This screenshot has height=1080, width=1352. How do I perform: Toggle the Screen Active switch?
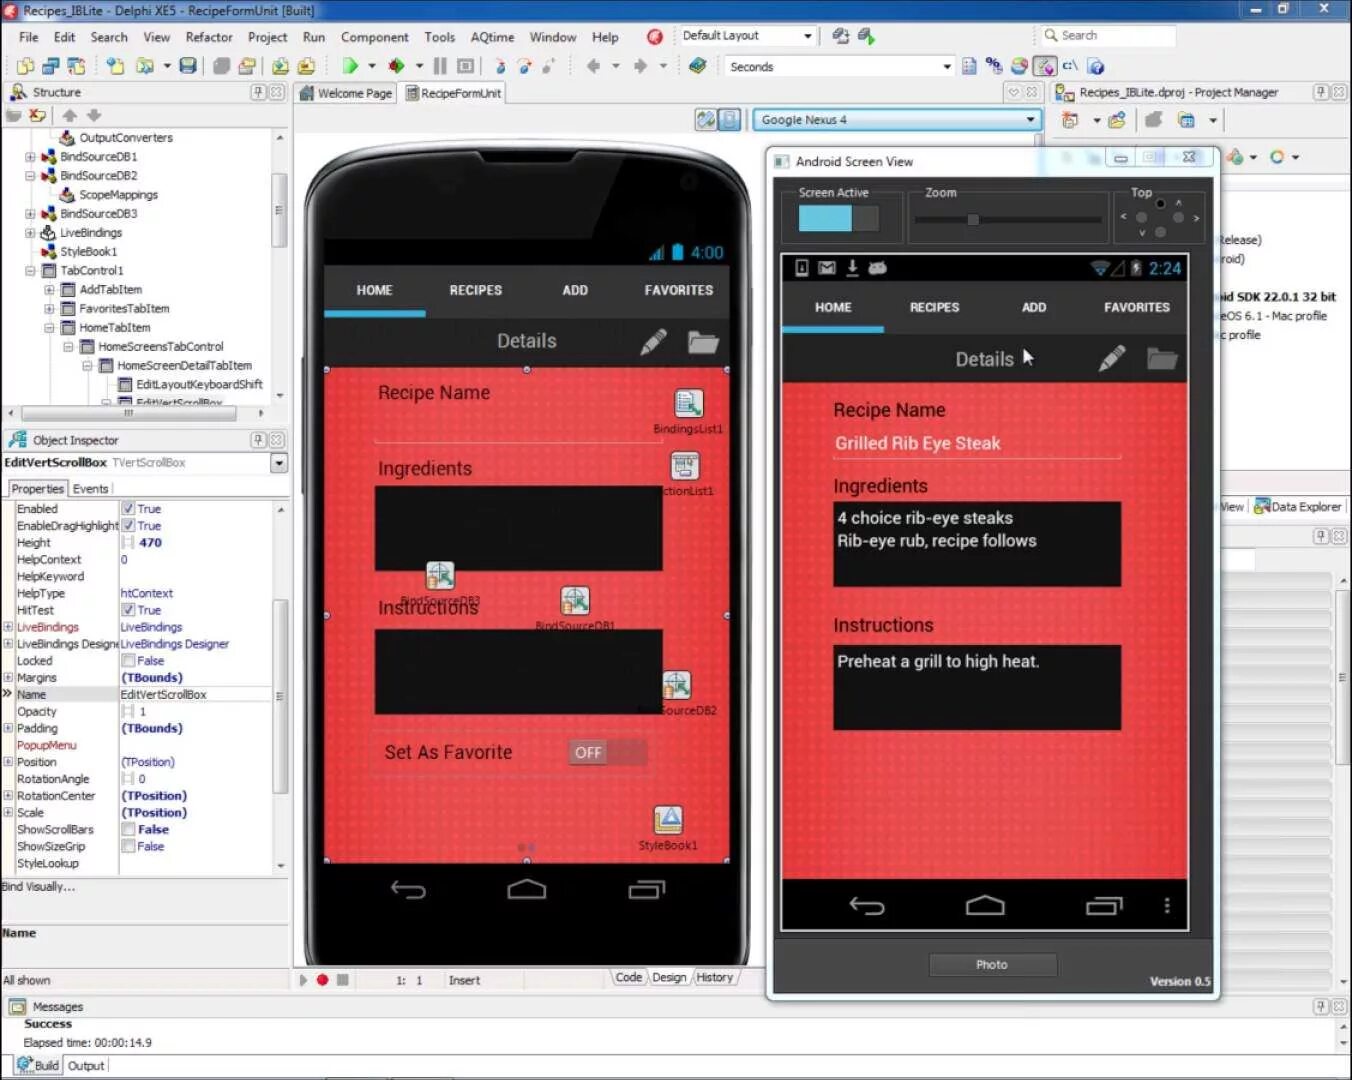(x=838, y=218)
